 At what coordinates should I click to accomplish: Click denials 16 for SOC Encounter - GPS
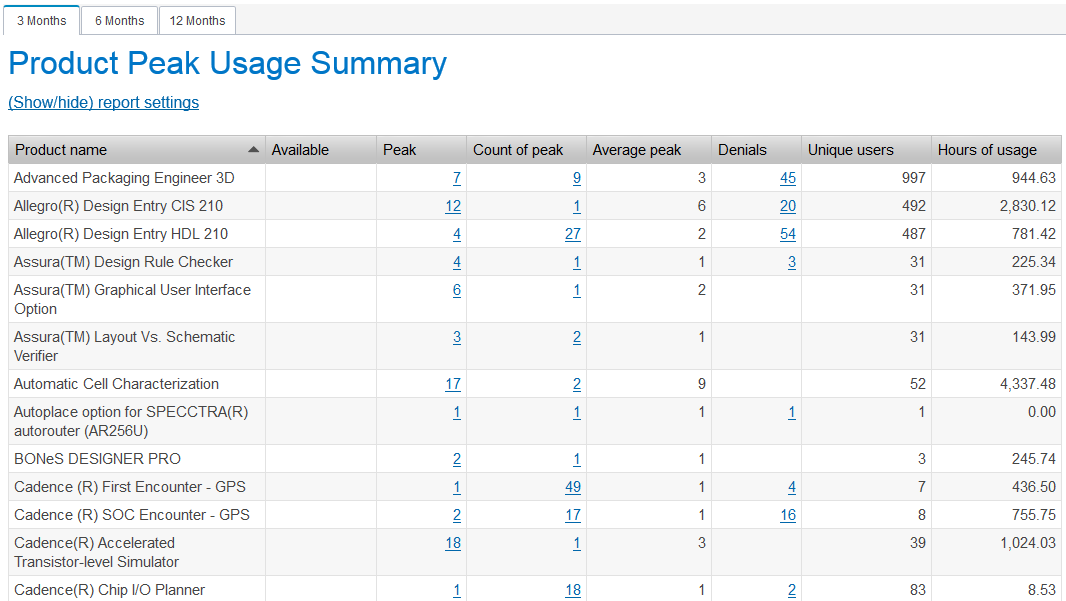point(788,515)
